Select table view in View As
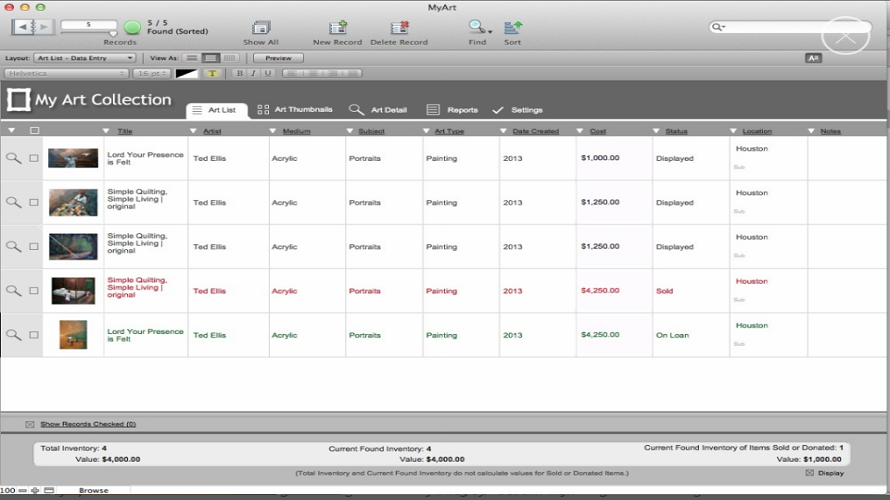This screenshot has width=890, height=500. point(229,58)
